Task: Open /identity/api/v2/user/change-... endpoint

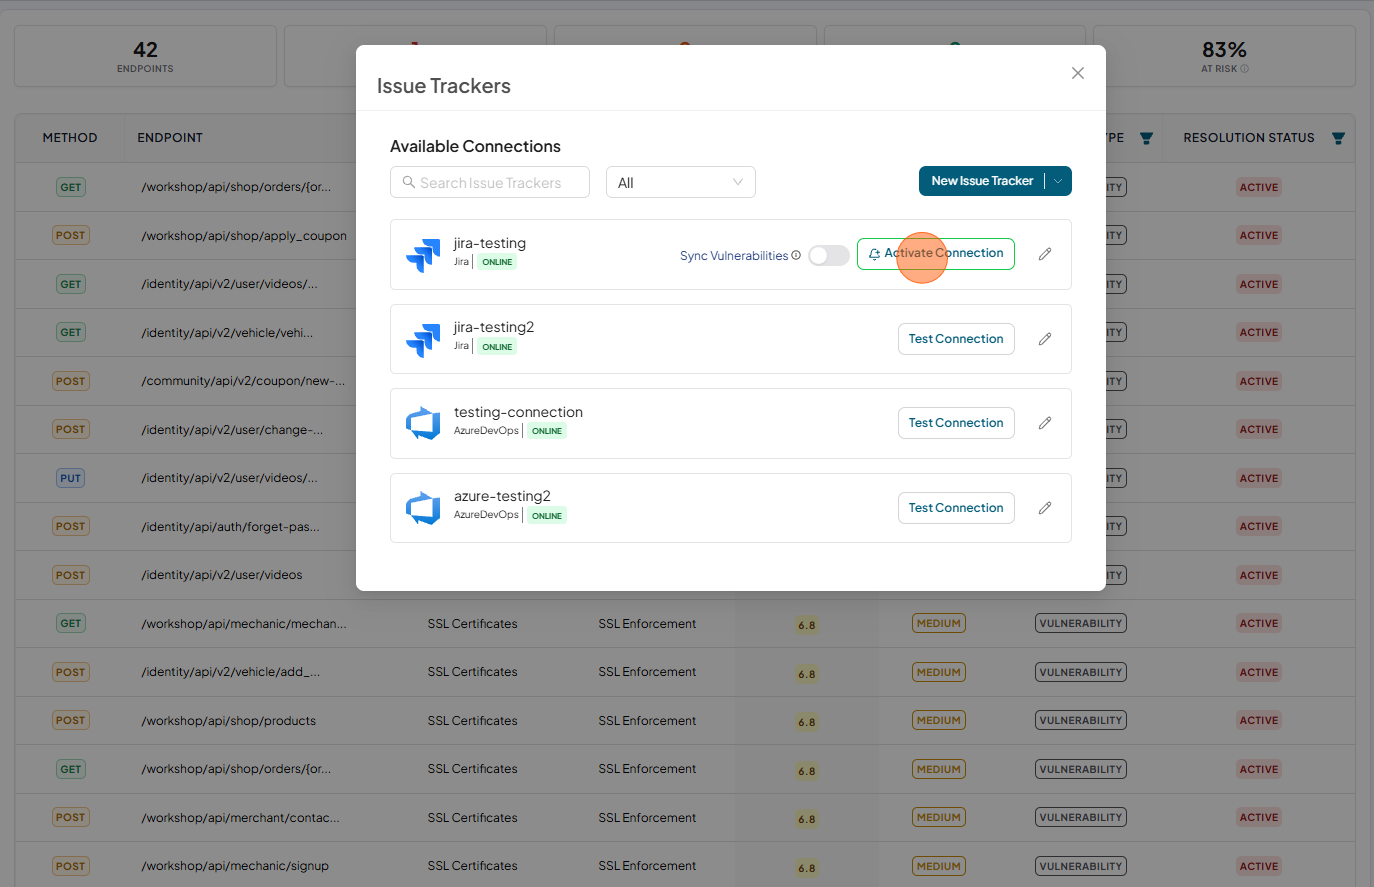Action: [232, 430]
